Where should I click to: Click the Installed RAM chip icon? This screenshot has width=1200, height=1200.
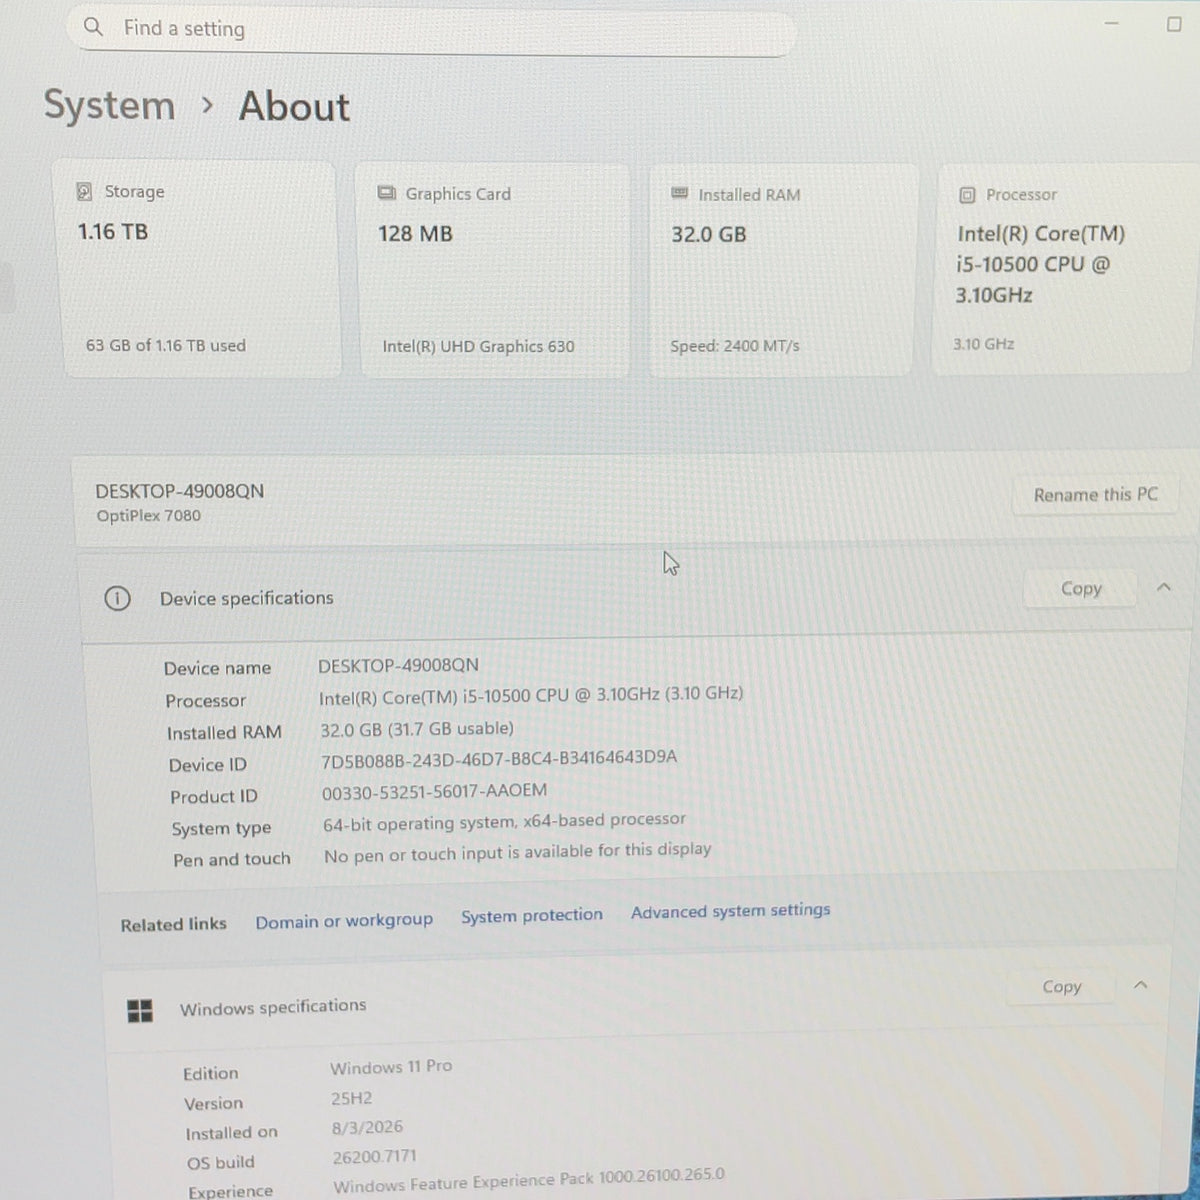pyautogui.click(x=680, y=193)
